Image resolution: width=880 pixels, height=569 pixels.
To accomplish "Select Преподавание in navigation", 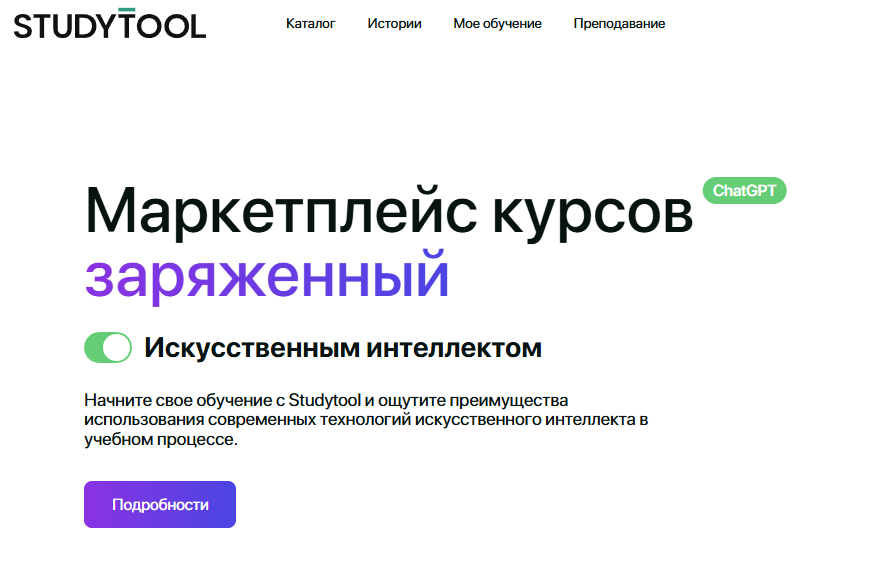I will [619, 24].
